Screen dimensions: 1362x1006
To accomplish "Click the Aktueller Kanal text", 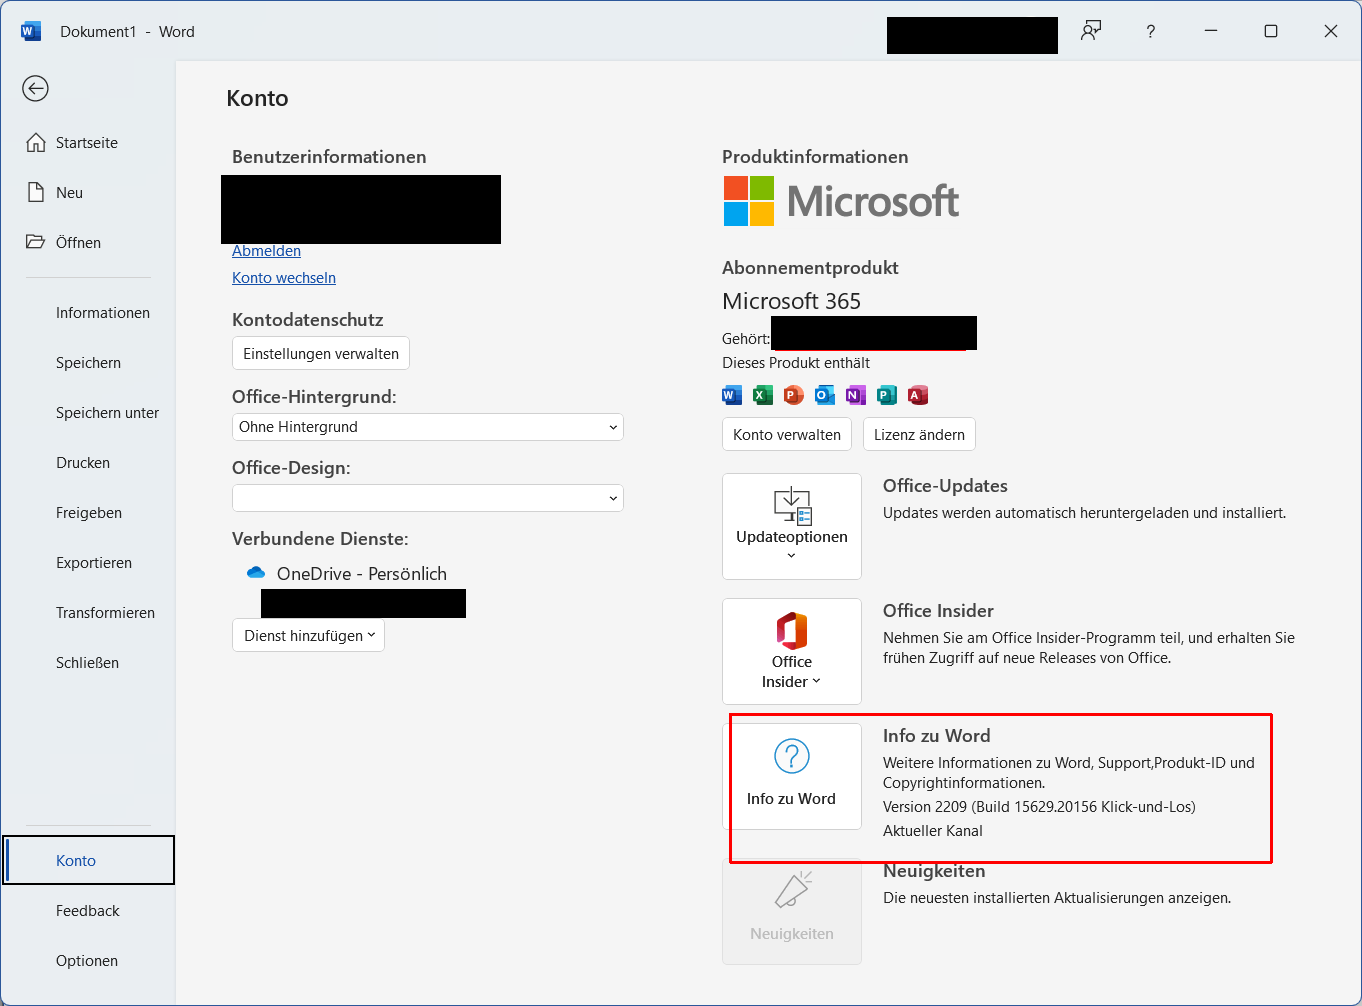I will pyautogui.click(x=933, y=831).
